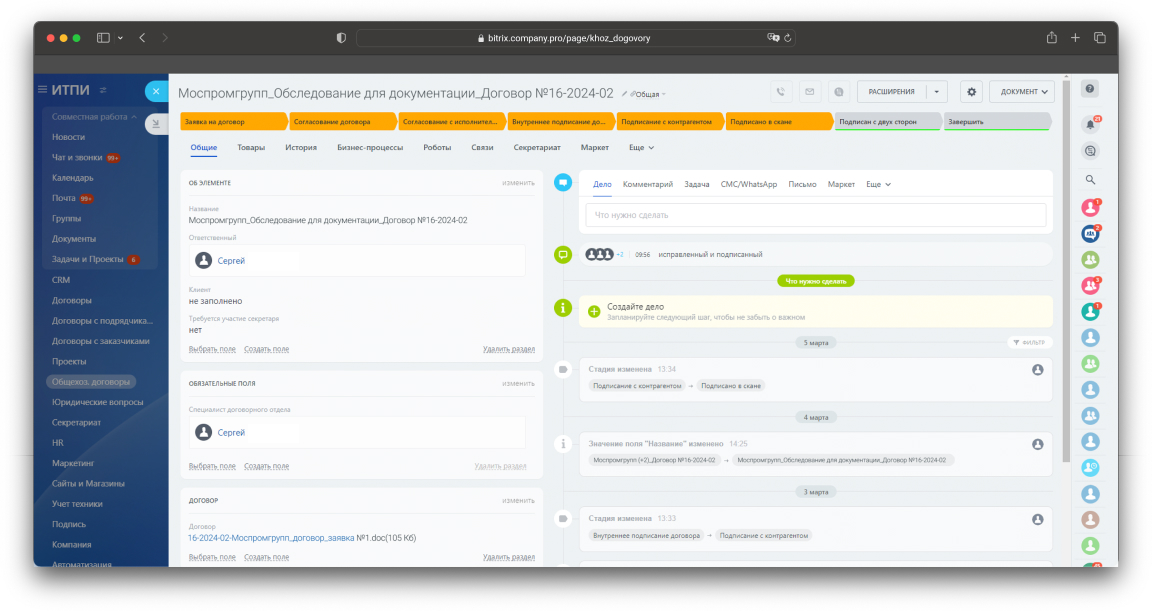This screenshot has width=1152, height=611.
Task: Collapse Совместная работа section
Action: [94, 117]
